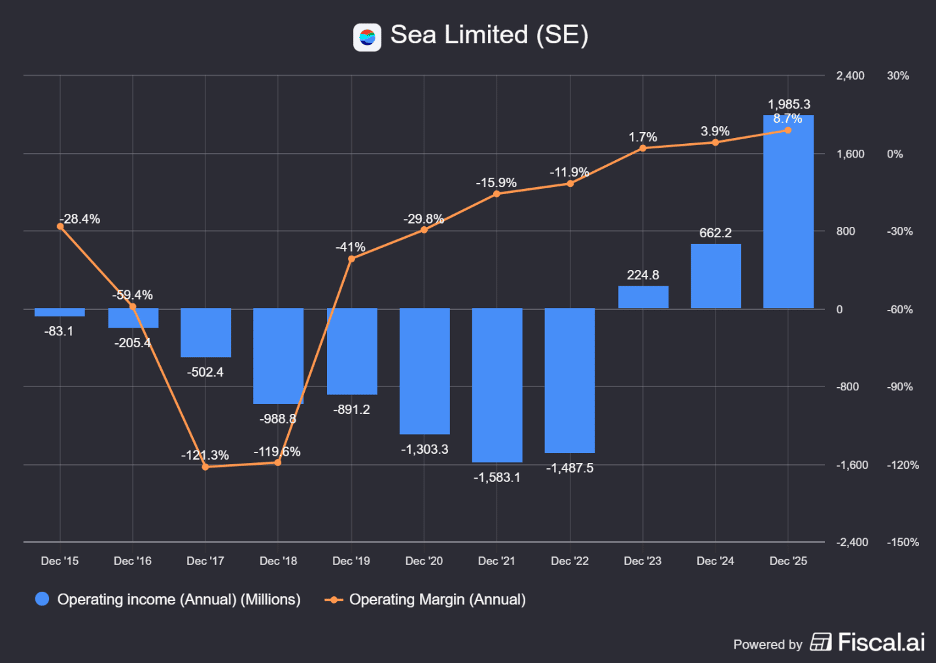This screenshot has height=664, width=936.
Task: Click the Operating Margin (Annual) legend label
Action: [437, 600]
